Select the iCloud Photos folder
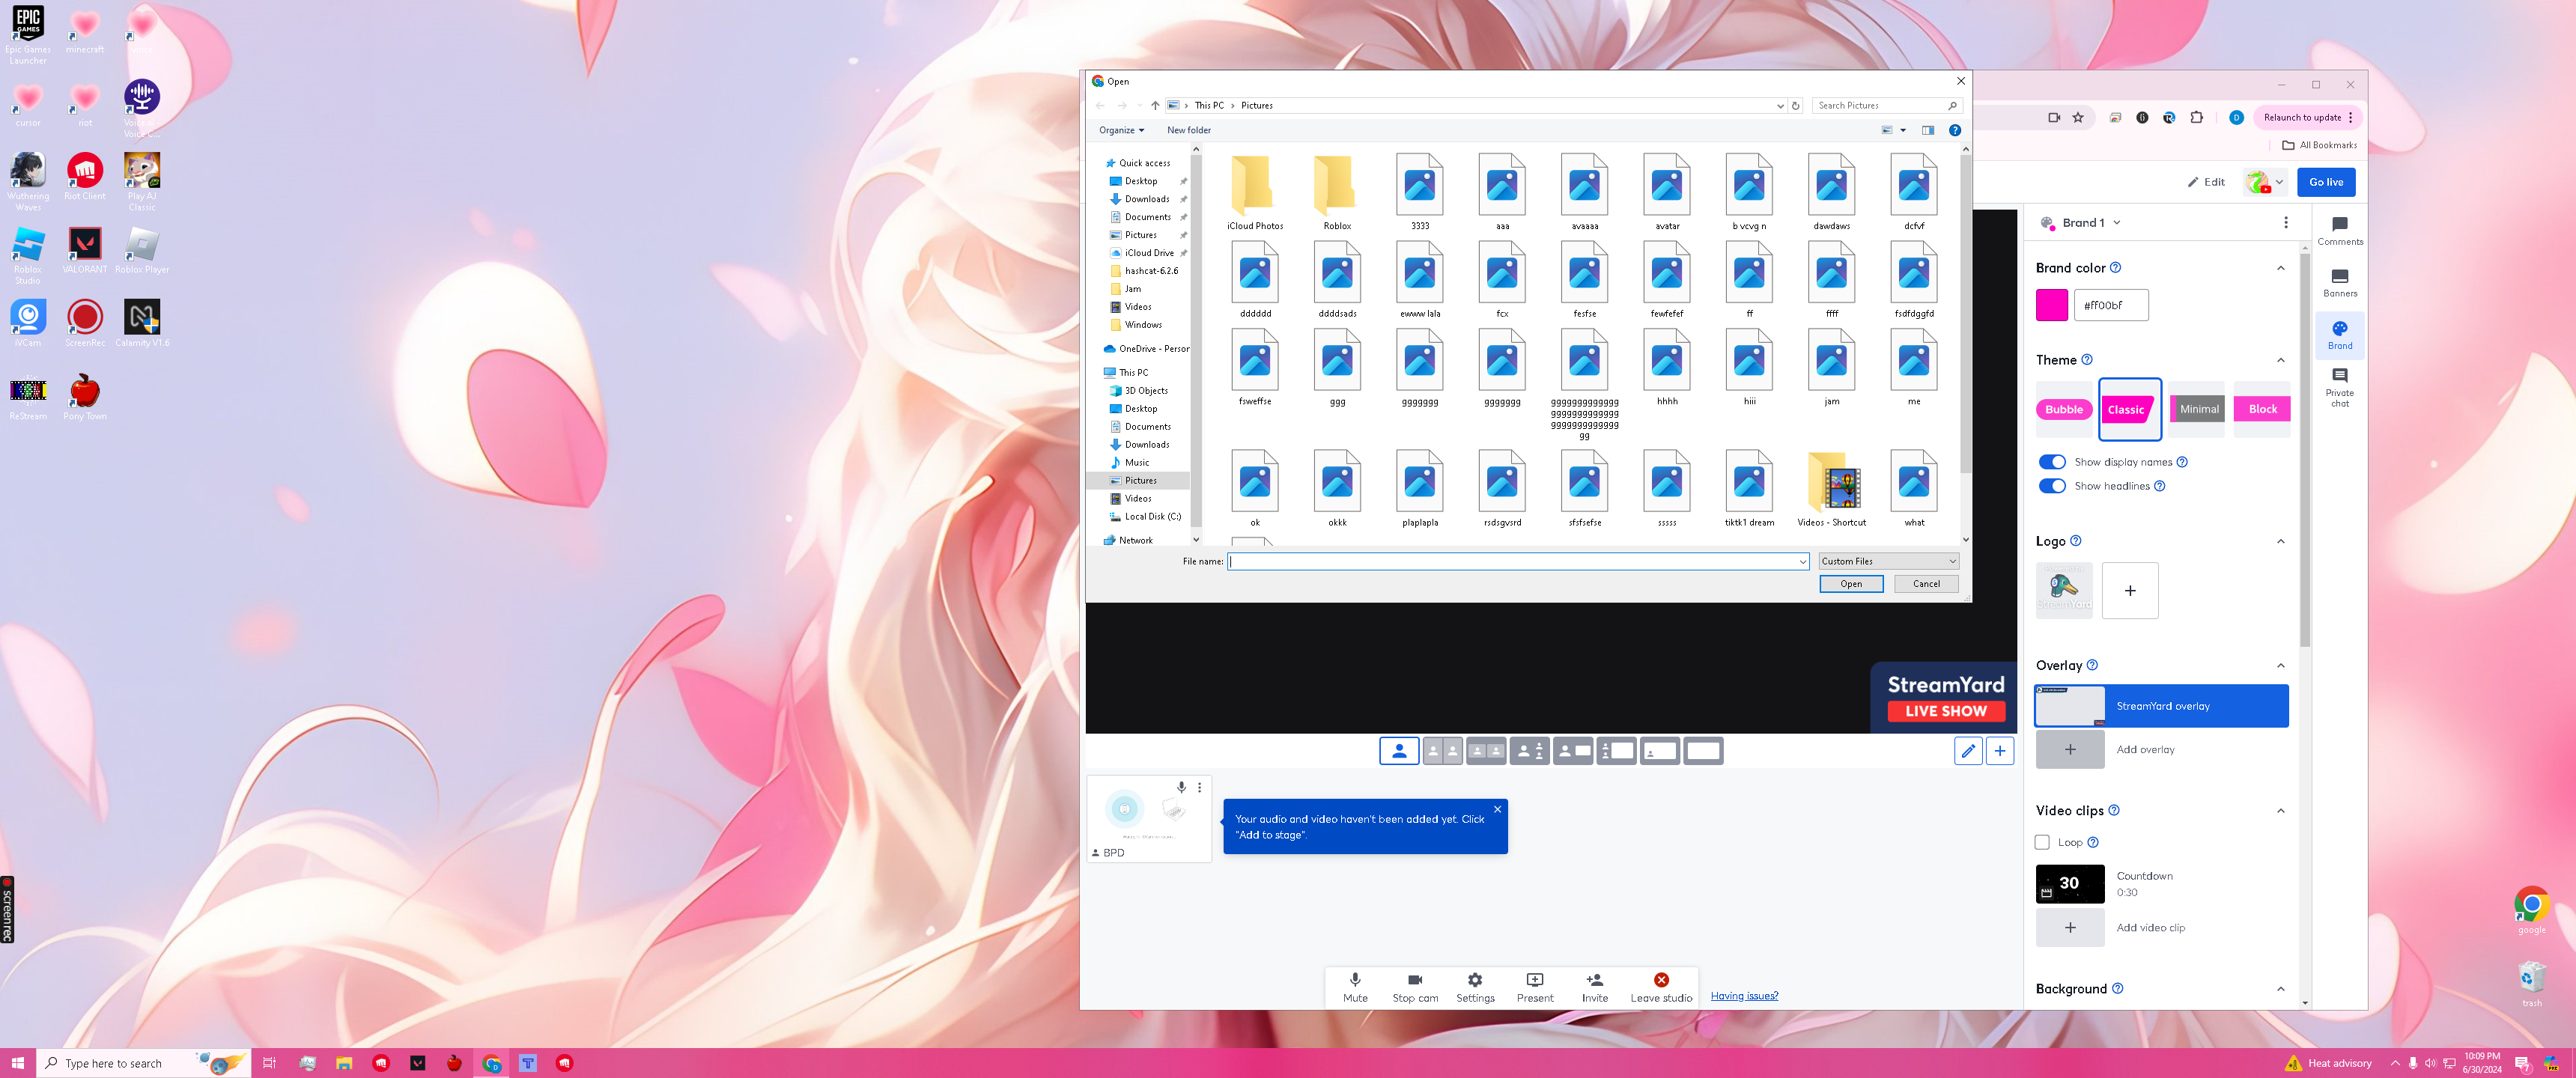This screenshot has height=1078, width=2576. 1255,193
